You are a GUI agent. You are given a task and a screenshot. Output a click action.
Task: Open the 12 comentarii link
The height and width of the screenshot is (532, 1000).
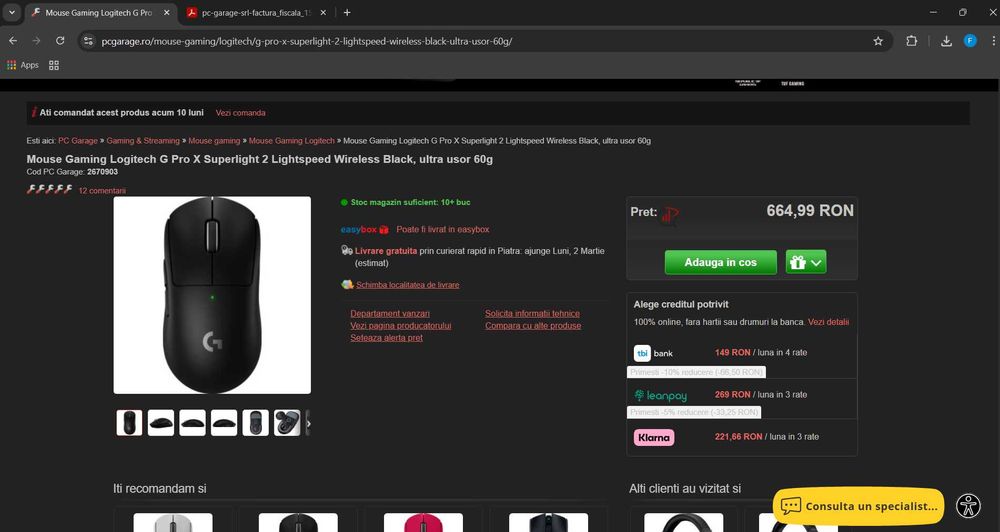click(x=102, y=191)
